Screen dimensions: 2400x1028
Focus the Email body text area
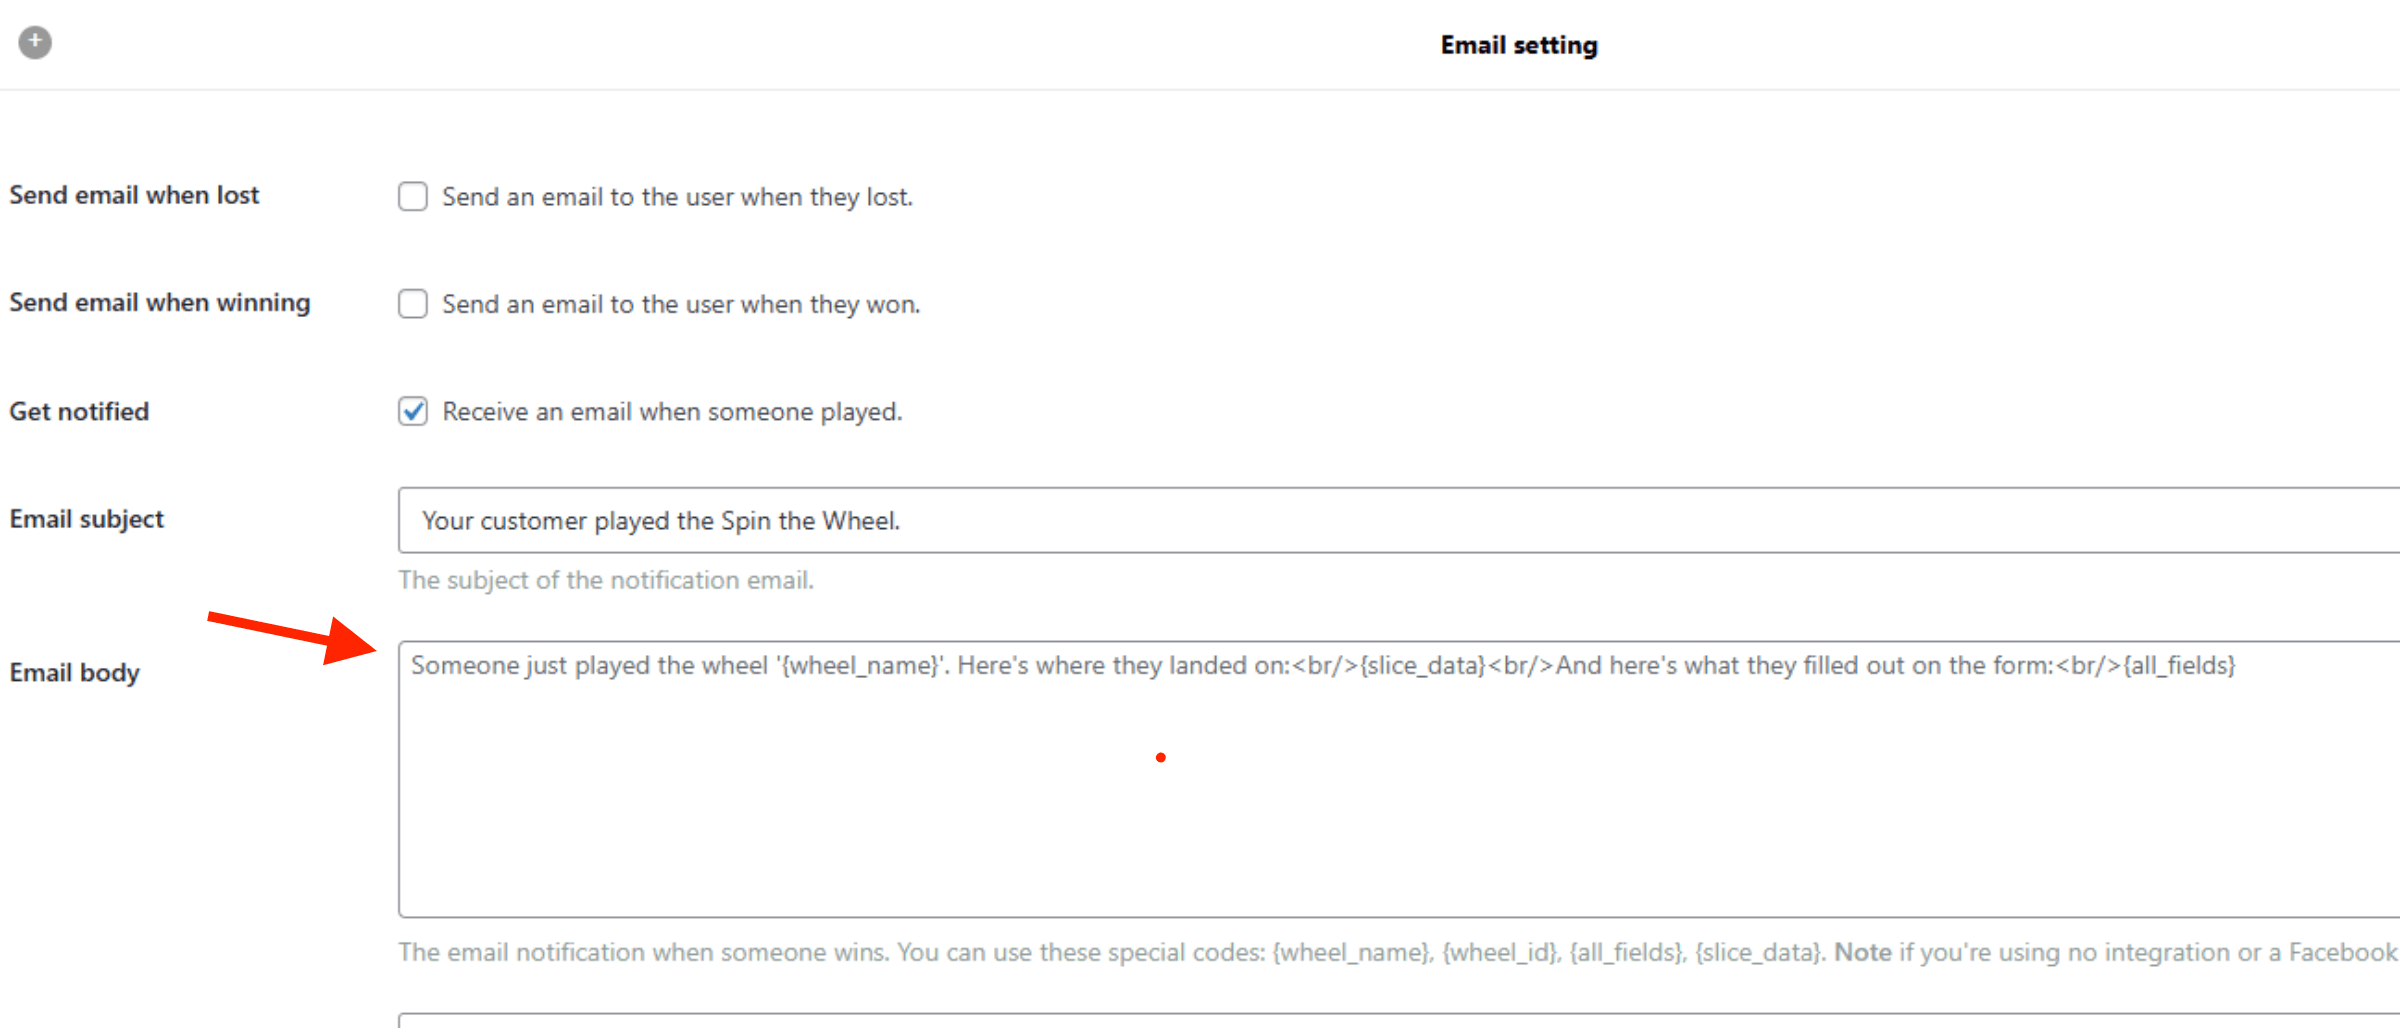tap(1399, 779)
